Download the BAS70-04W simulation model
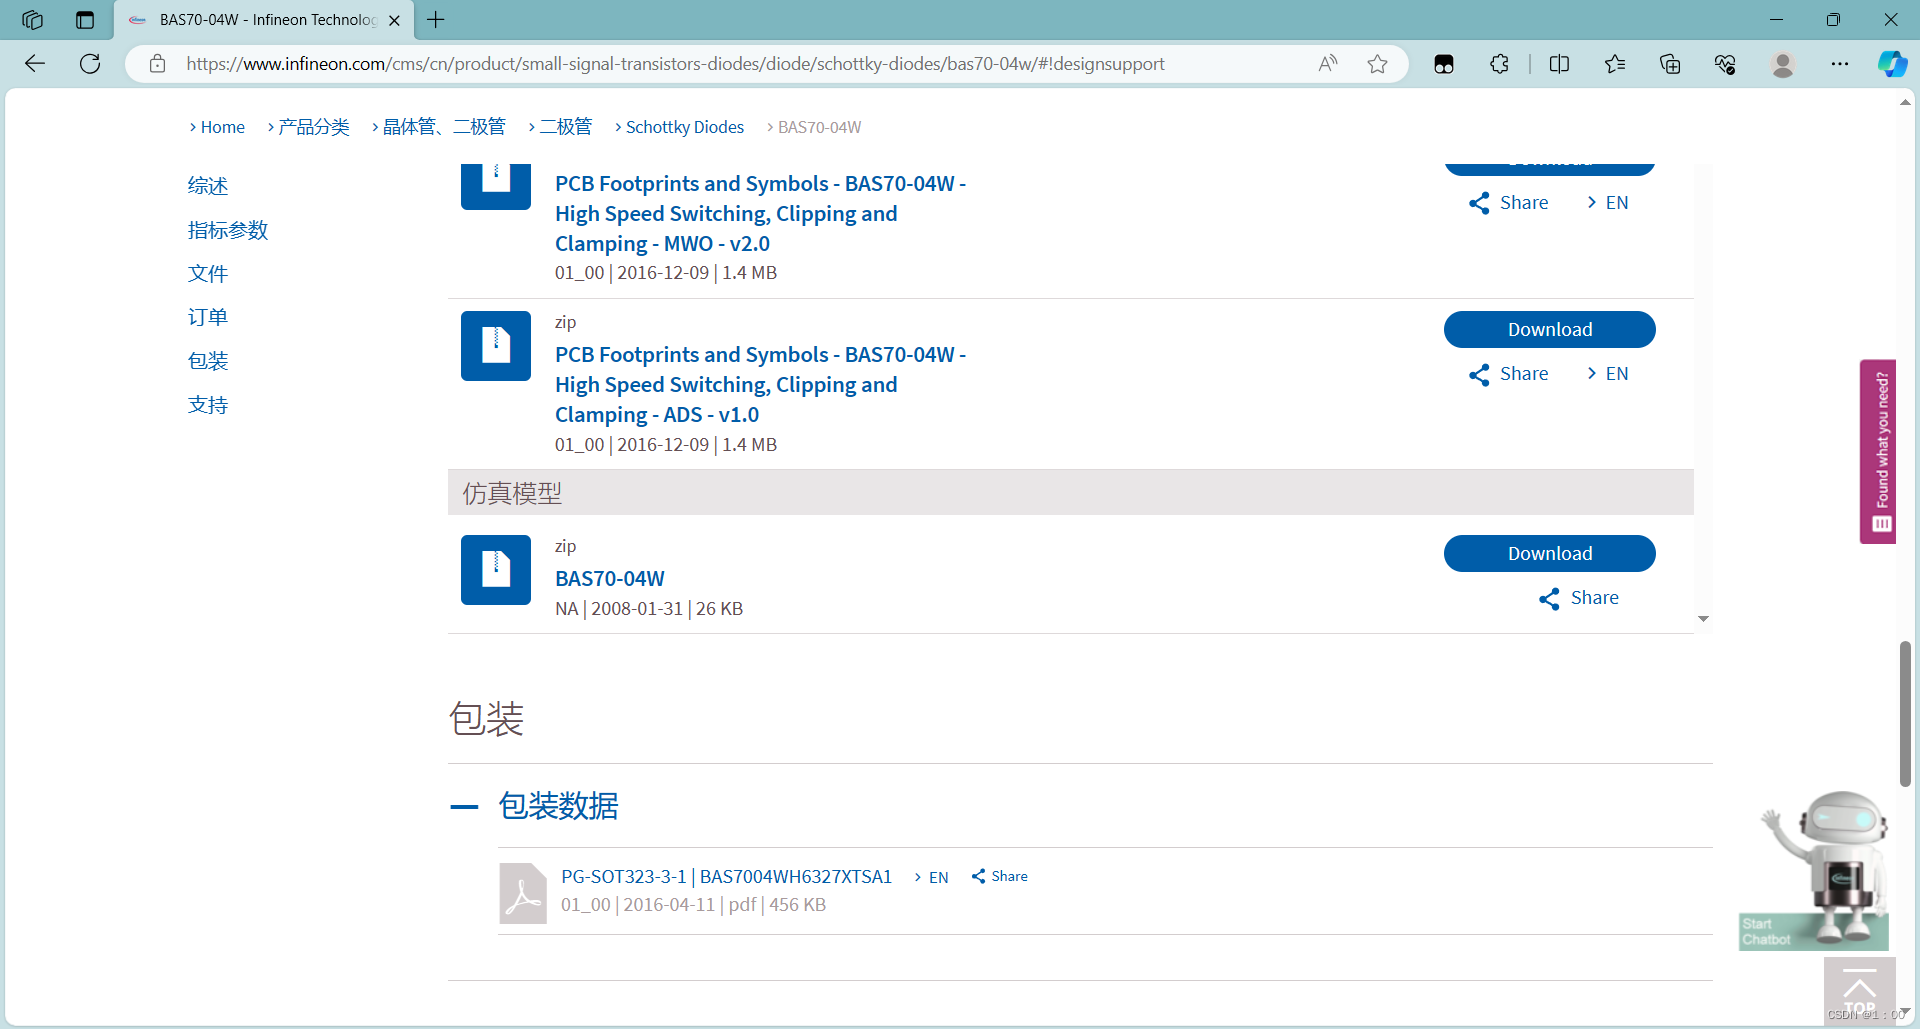Viewport: 1920px width, 1029px height. [x=1549, y=554]
